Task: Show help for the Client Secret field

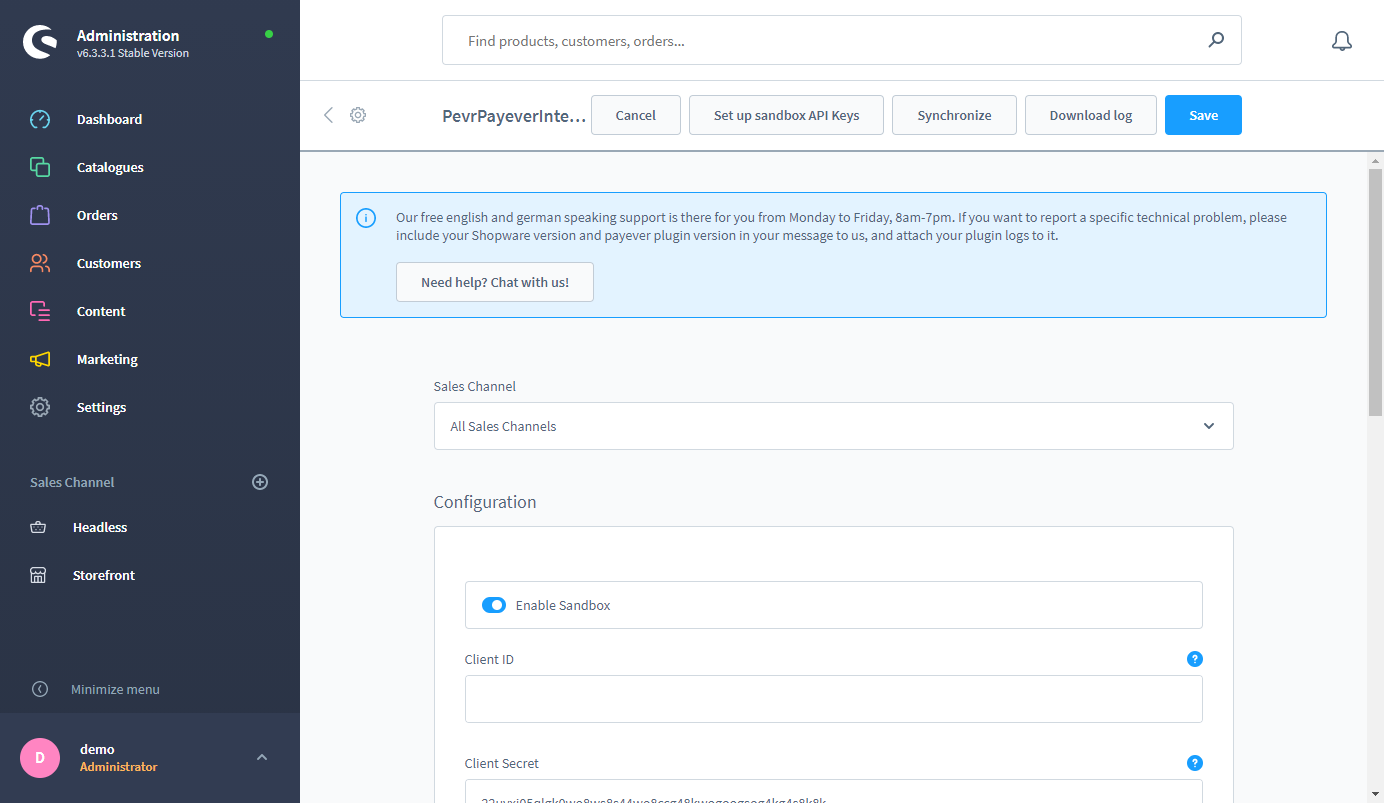Action: [x=1194, y=763]
